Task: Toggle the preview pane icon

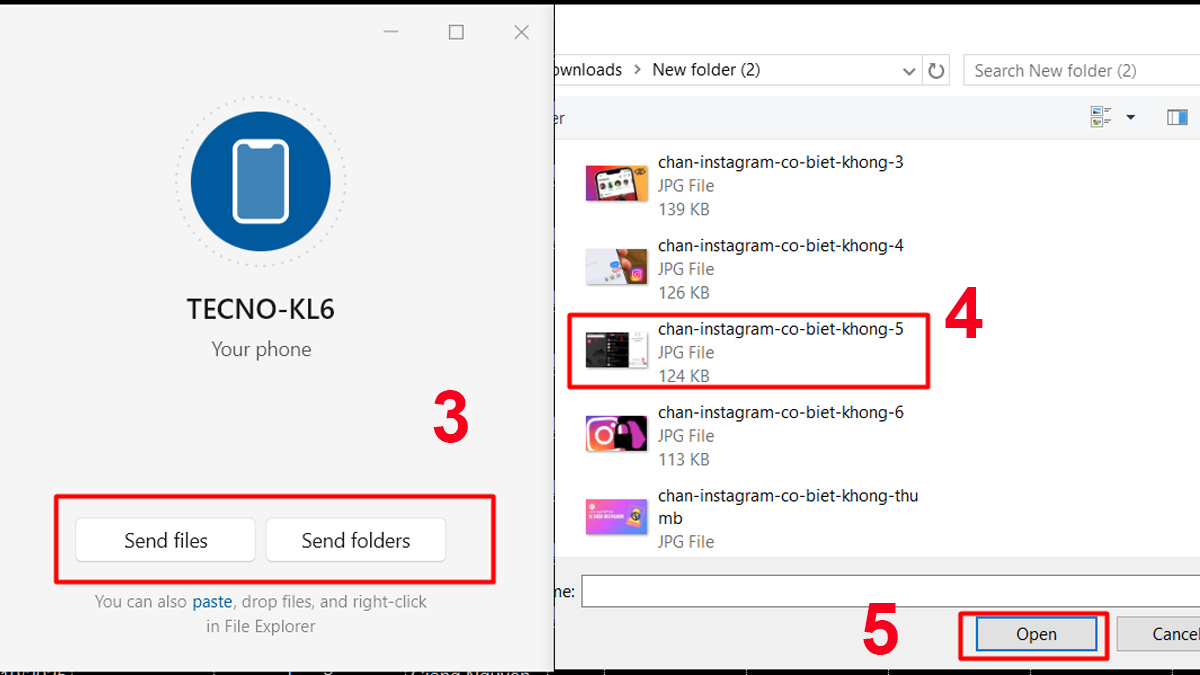Action: (1177, 117)
